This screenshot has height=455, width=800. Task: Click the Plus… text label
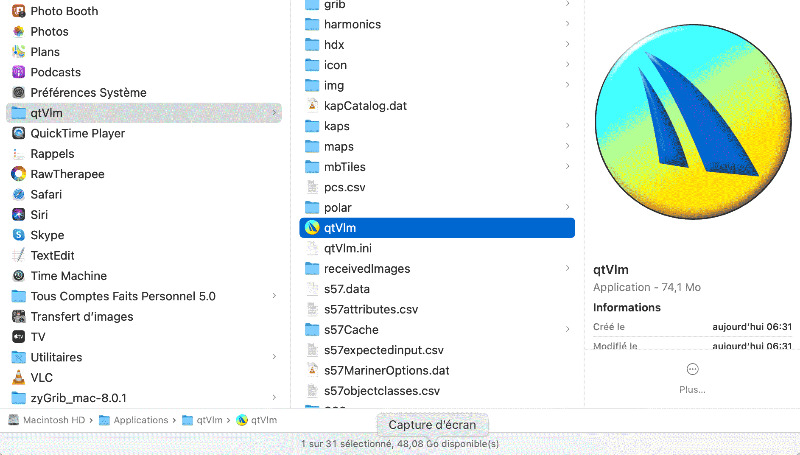(692, 390)
